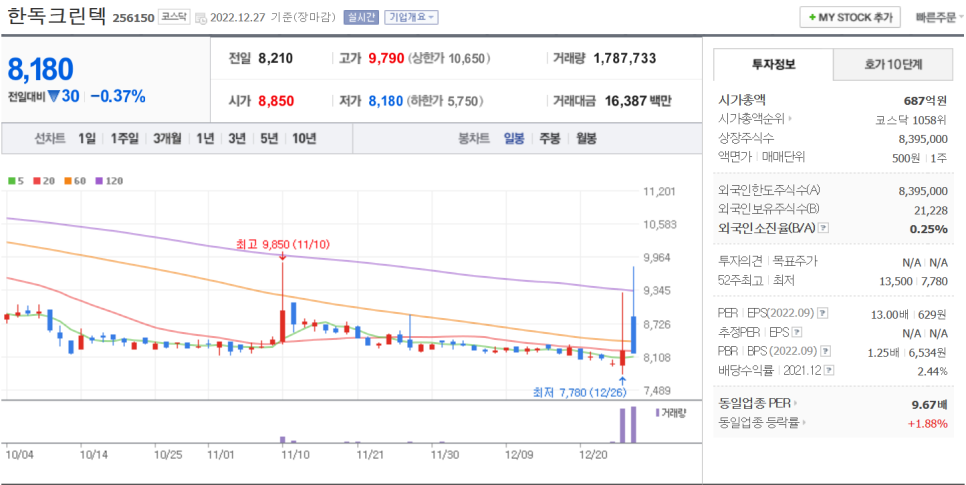Select the 일봉 daily candle chart
This screenshot has width=966, height=485.
pyautogui.click(x=514, y=139)
